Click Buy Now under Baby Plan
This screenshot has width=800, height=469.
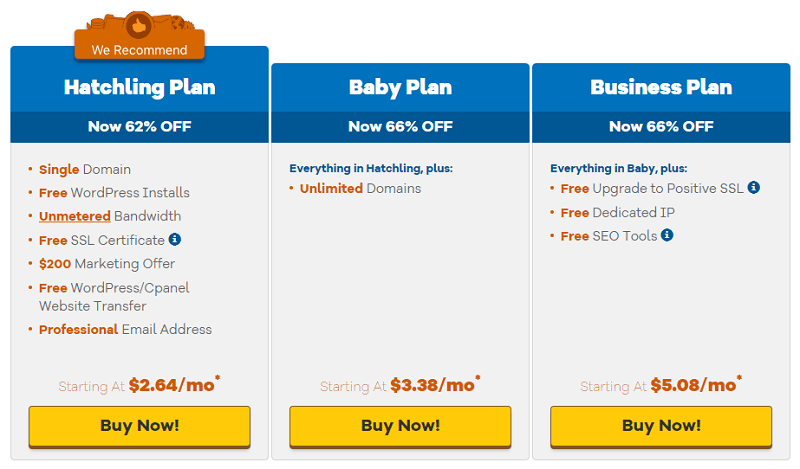[400, 427]
